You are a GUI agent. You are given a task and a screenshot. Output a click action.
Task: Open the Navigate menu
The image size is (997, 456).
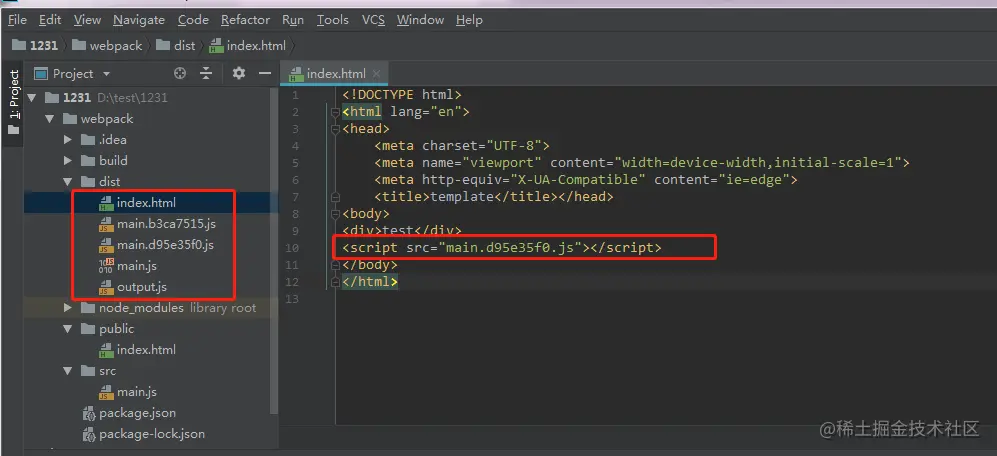click(139, 20)
